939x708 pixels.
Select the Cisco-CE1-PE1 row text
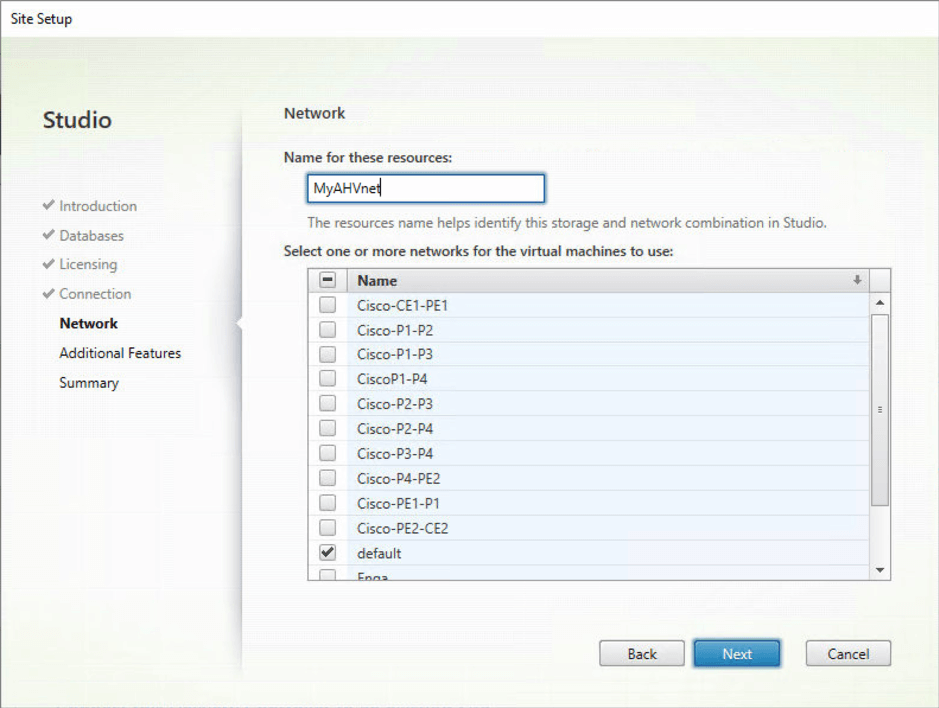coord(402,305)
